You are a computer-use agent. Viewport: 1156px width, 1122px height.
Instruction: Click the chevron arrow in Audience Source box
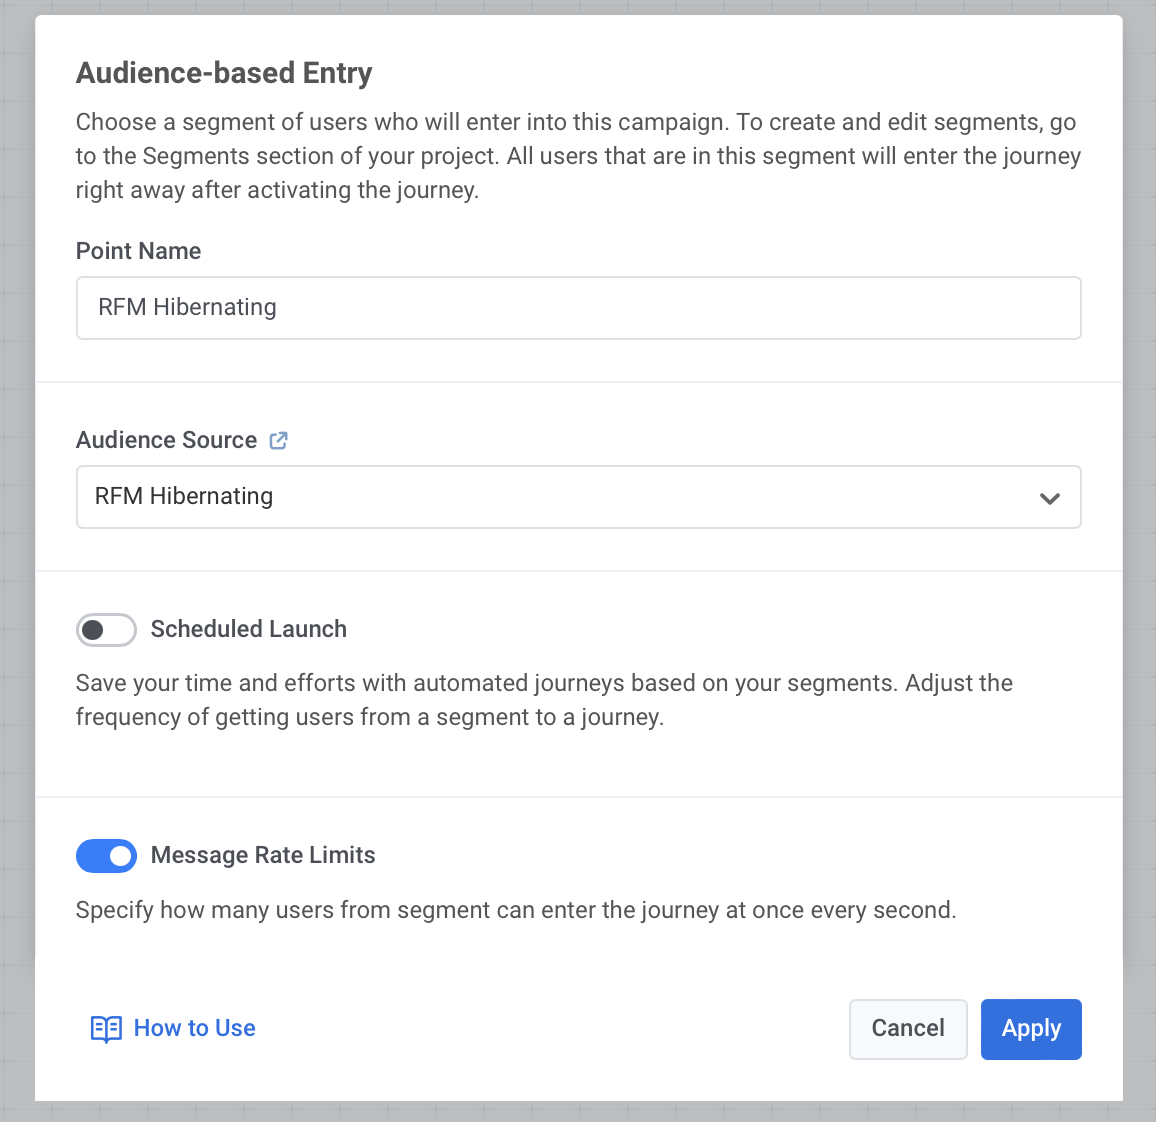click(1049, 498)
